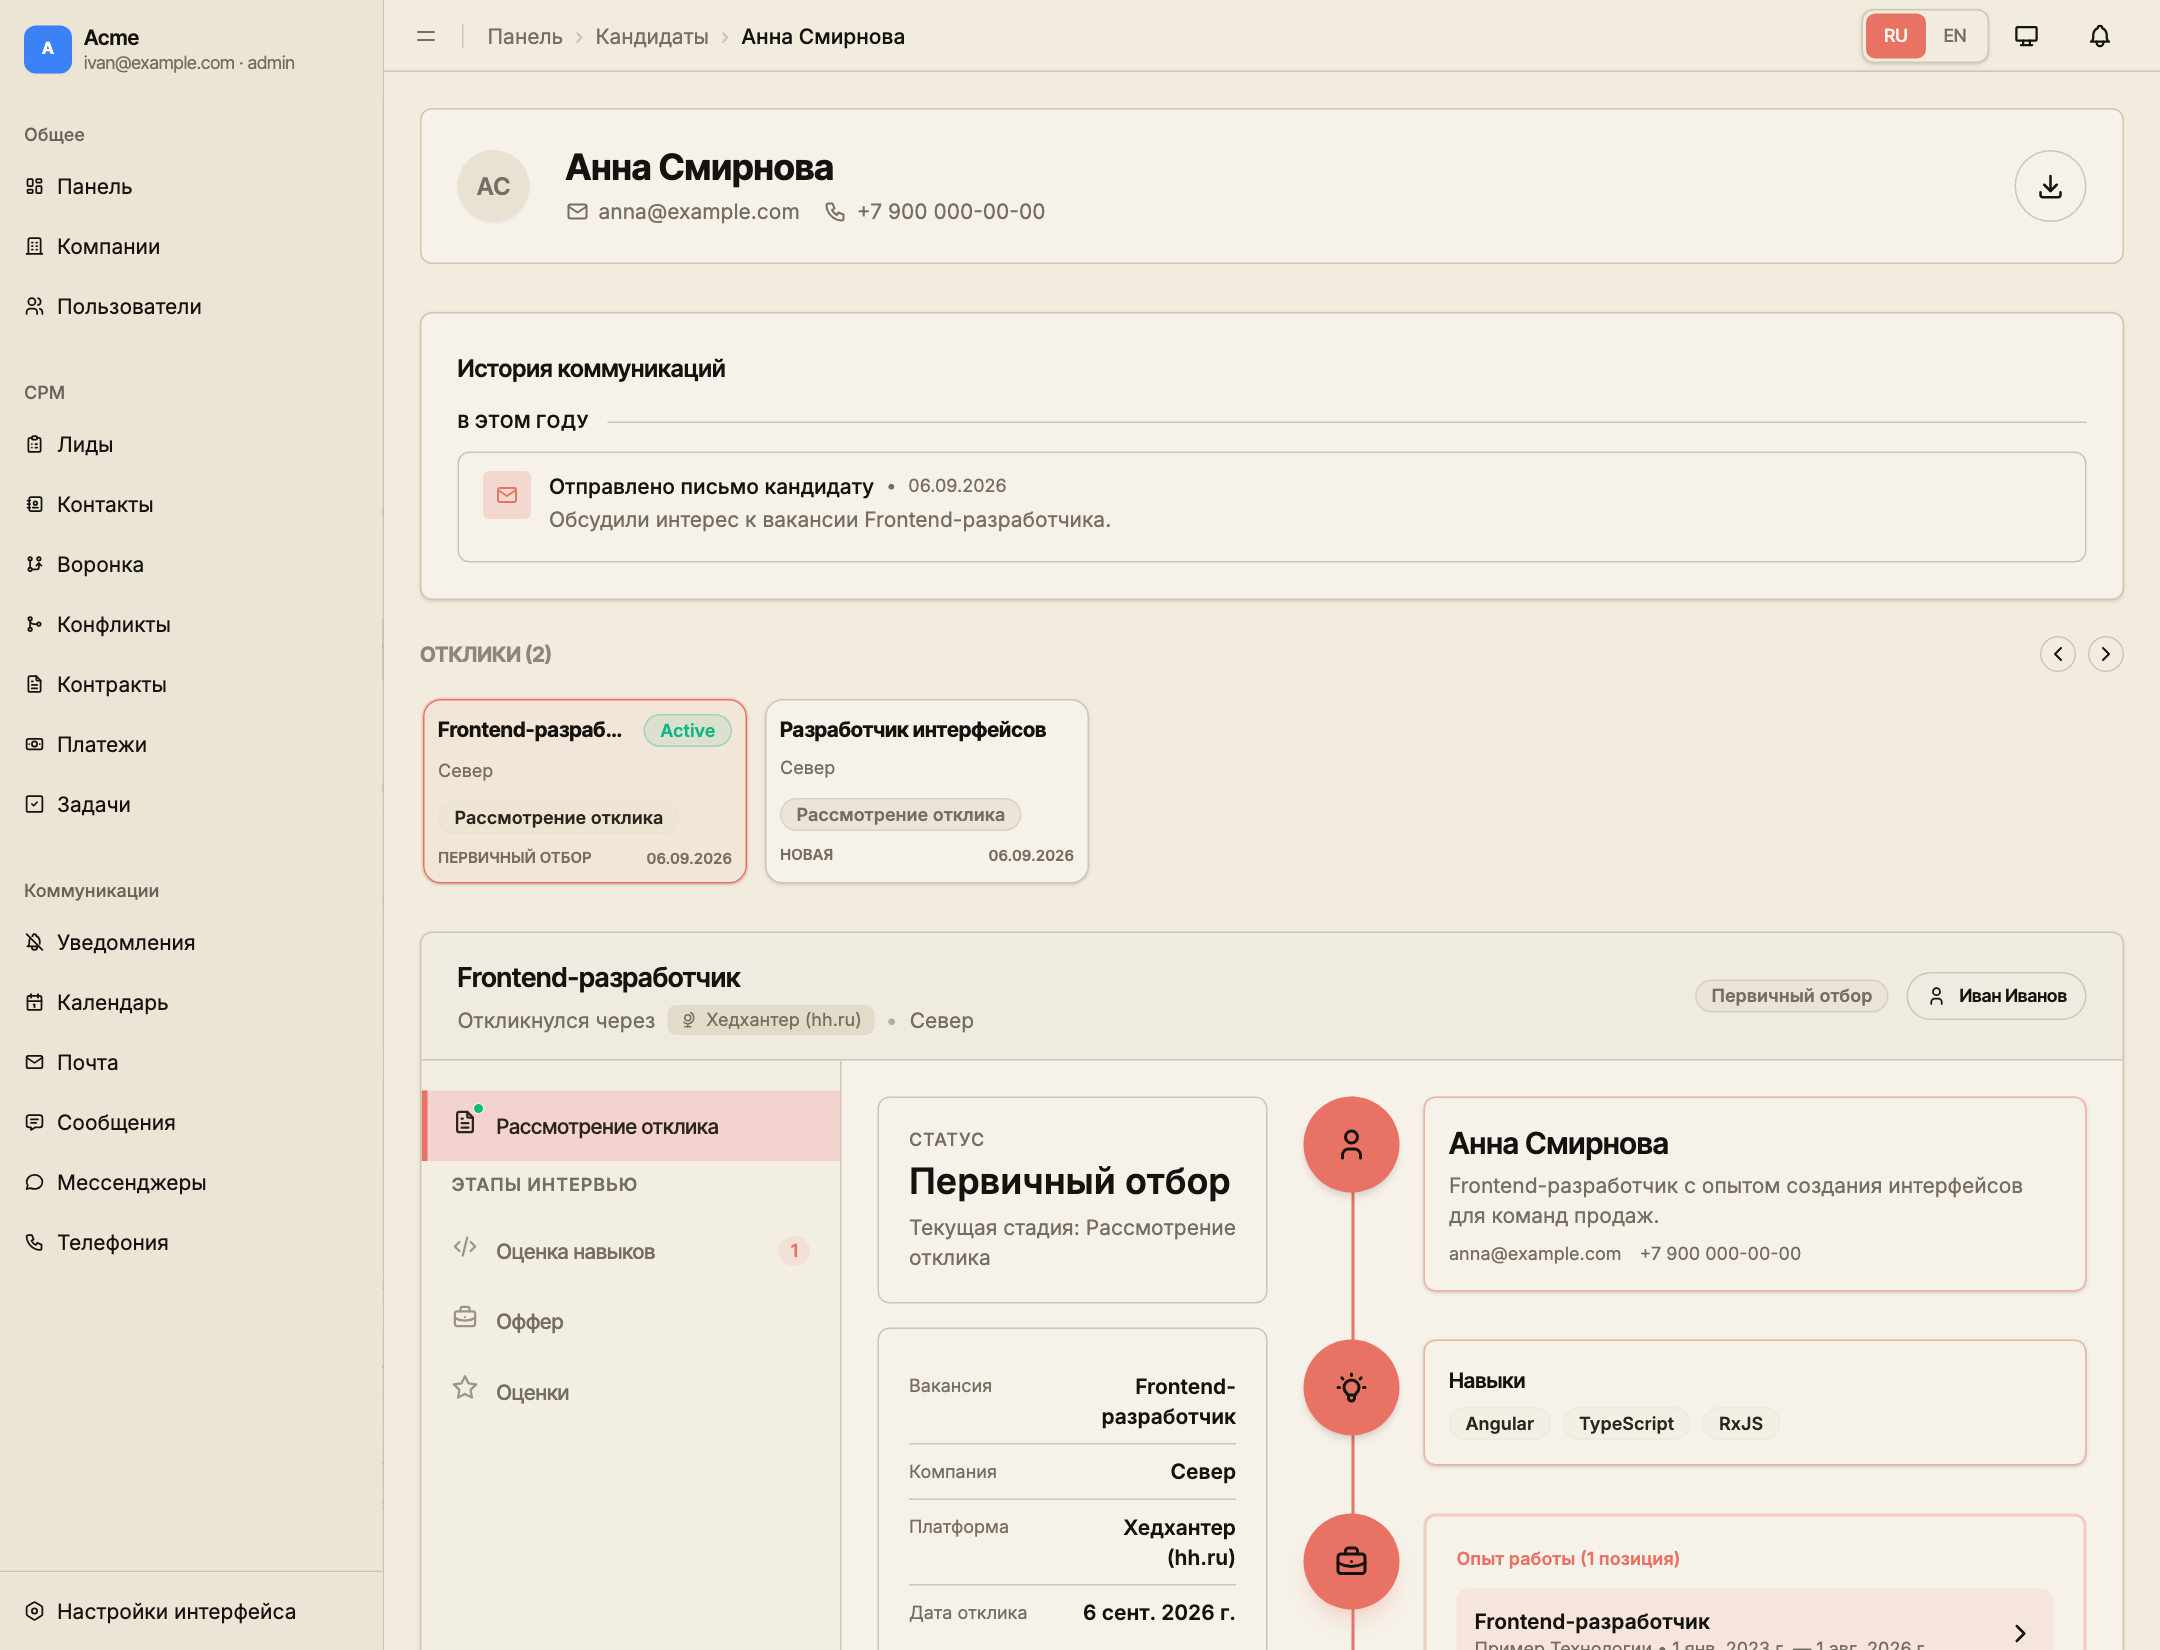Open the Оценка навыков interview stage

click(x=632, y=1251)
